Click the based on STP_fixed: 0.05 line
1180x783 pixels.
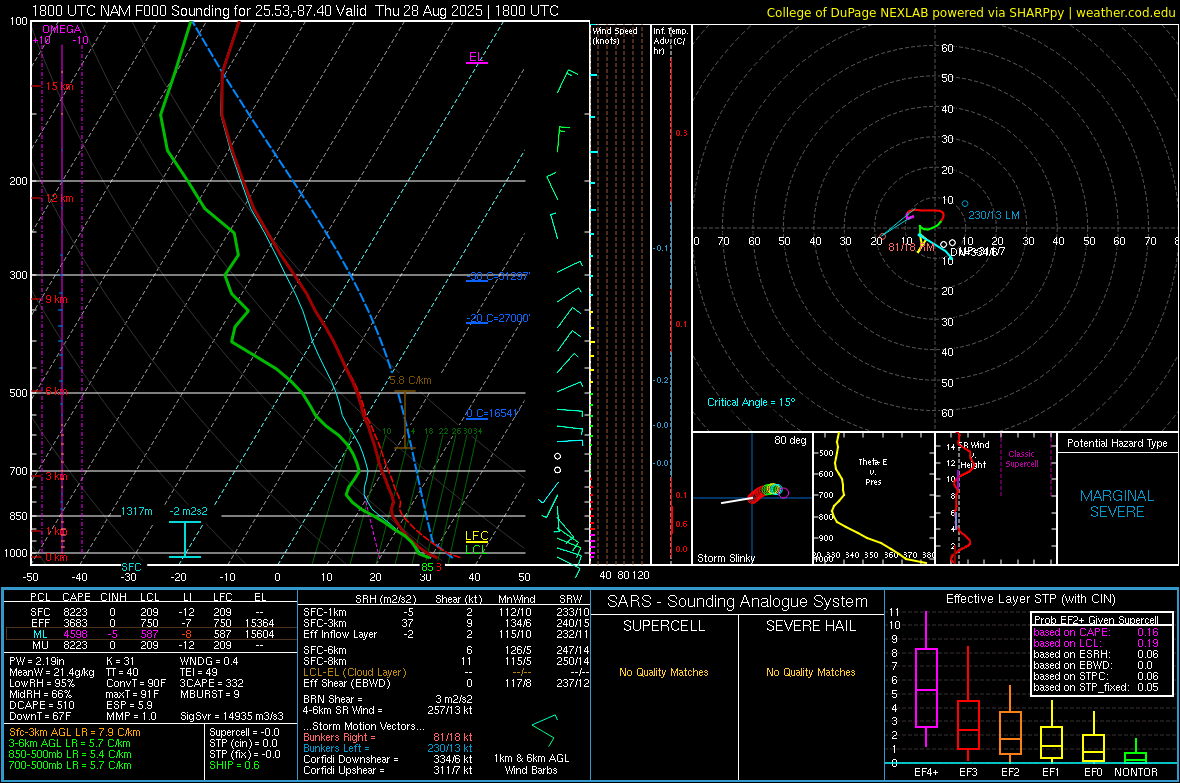coord(1096,687)
